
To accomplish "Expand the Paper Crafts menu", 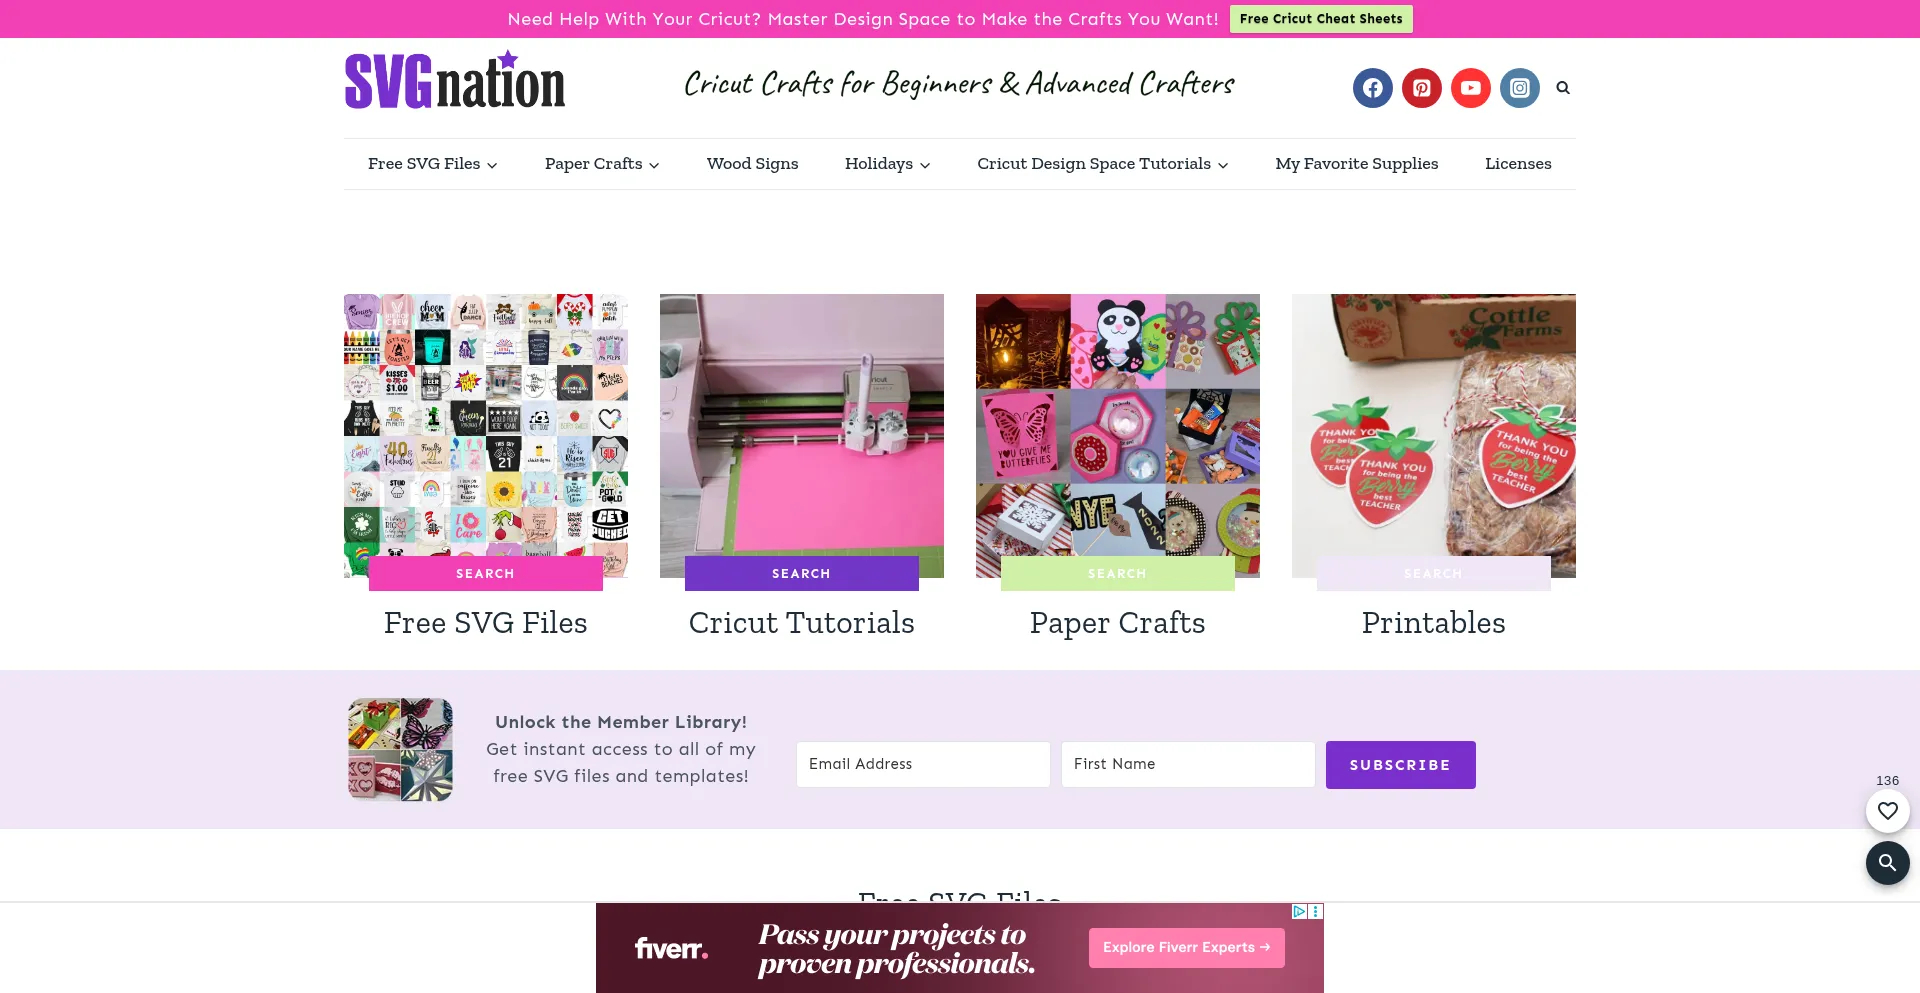I will 602,164.
